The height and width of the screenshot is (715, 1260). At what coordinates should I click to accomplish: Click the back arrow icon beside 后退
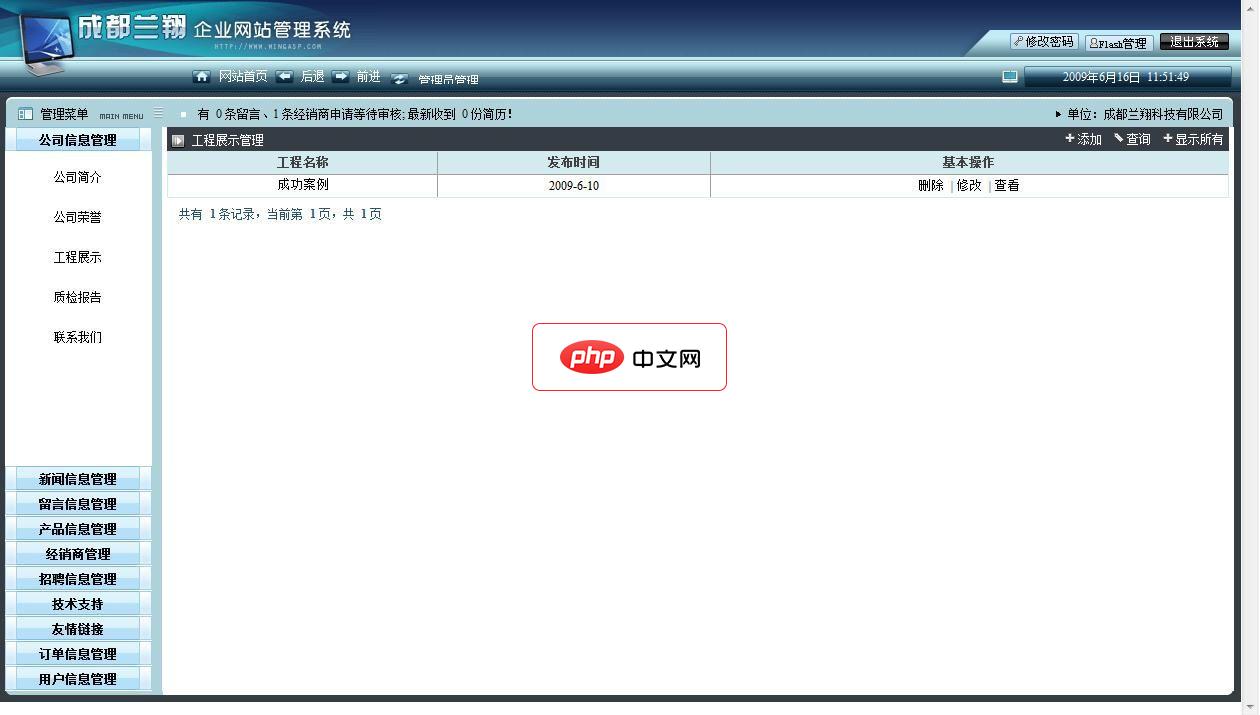click(x=285, y=76)
